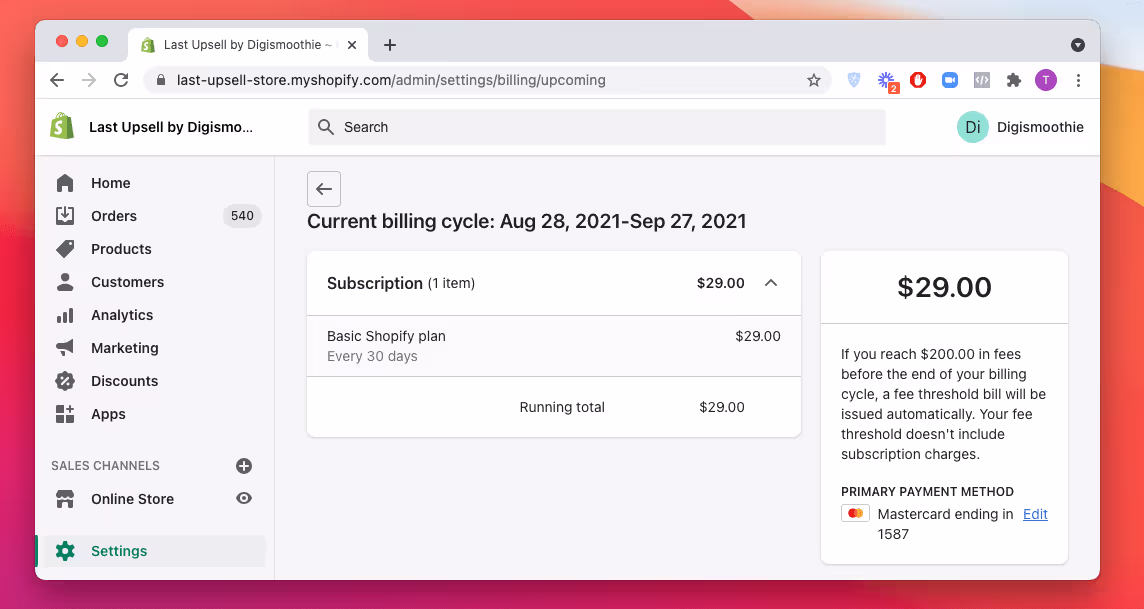
Task: Click the Mastercard logo icon
Action: tap(855, 513)
